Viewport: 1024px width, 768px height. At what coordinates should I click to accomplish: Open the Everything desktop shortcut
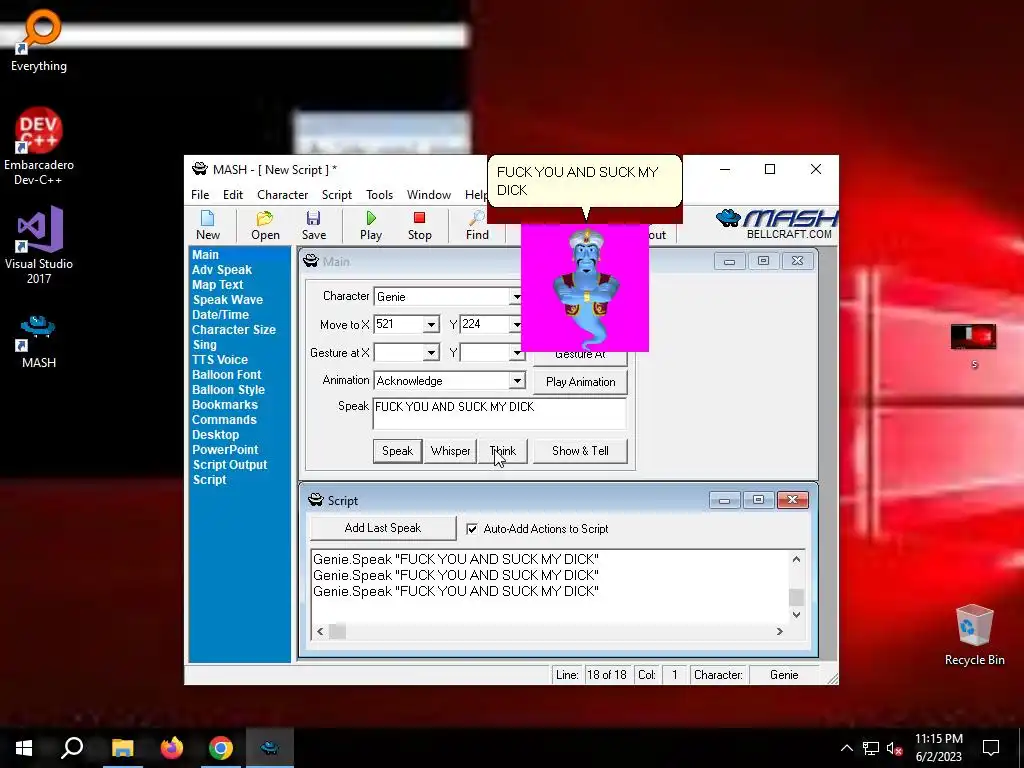point(39,40)
